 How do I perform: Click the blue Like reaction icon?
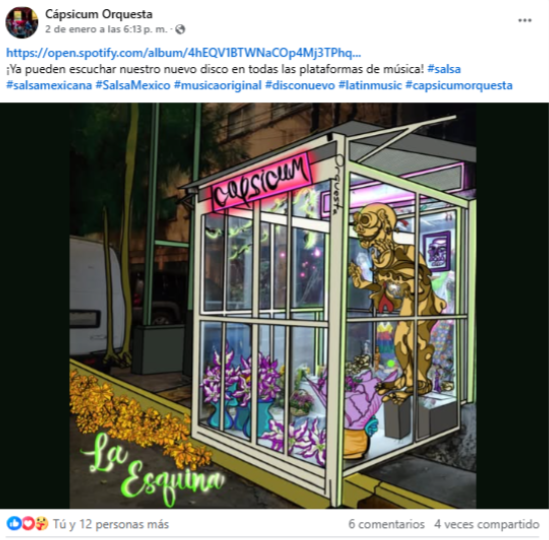pyautogui.click(x=14, y=524)
